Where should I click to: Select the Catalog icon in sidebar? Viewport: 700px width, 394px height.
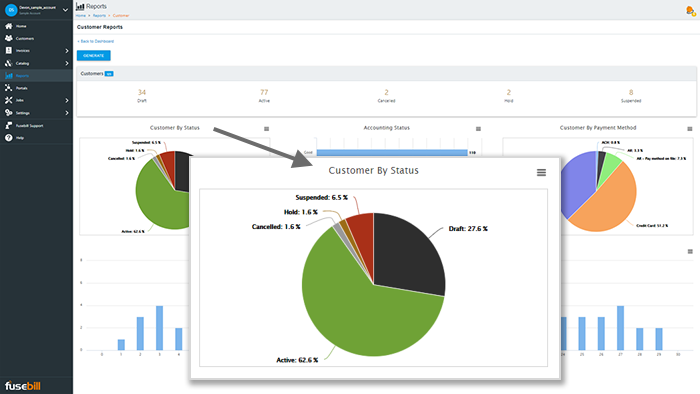click(8, 63)
